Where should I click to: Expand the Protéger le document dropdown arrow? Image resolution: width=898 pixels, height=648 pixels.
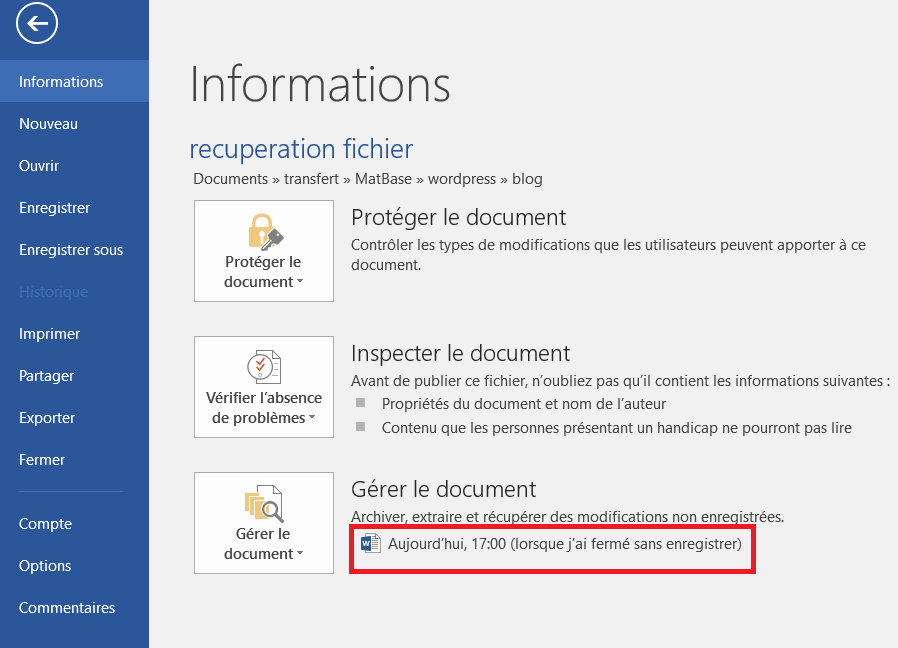pos(300,281)
